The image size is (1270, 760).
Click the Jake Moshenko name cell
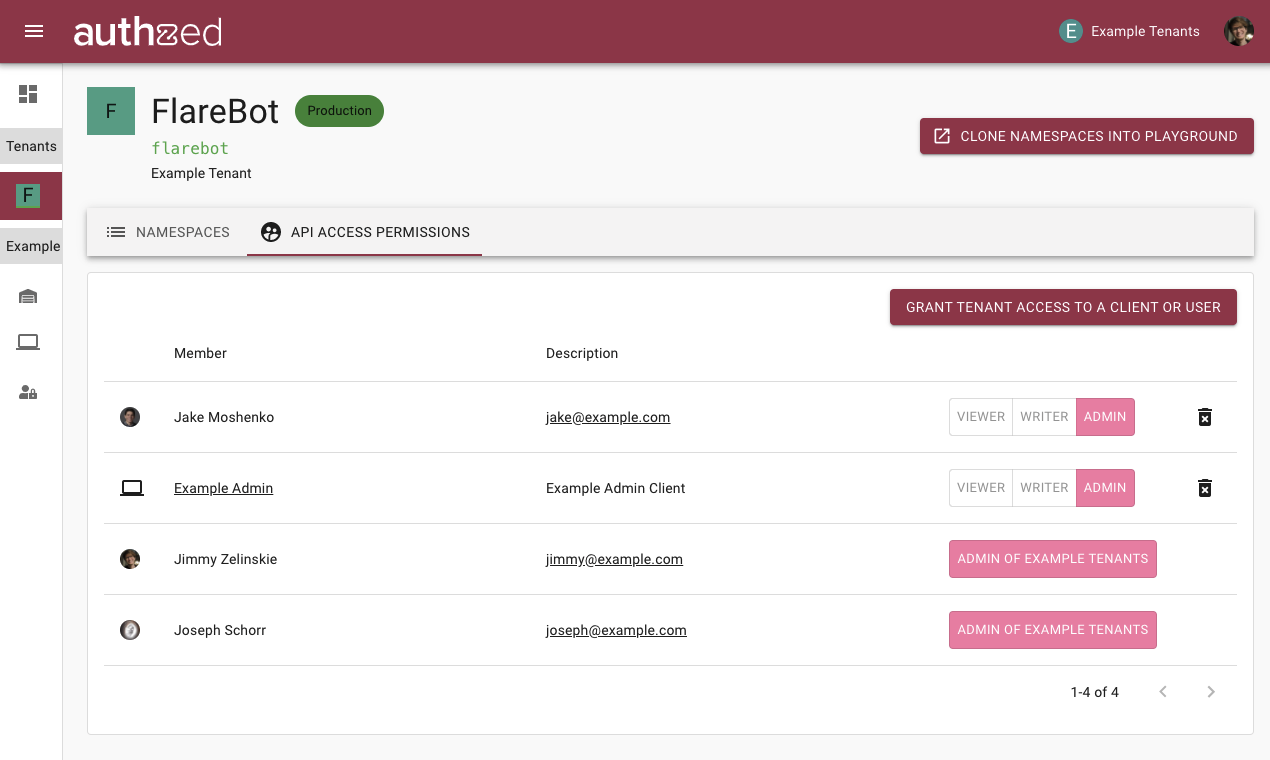pos(224,417)
